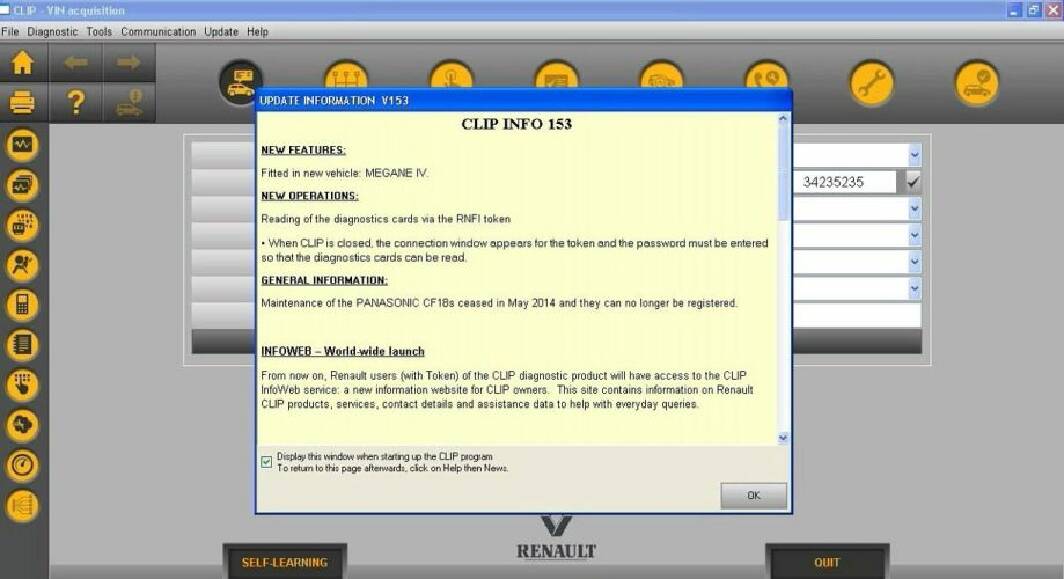Expand the fourth dropdown below the 34235235 field
The image size is (1064, 579).
click(915, 289)
